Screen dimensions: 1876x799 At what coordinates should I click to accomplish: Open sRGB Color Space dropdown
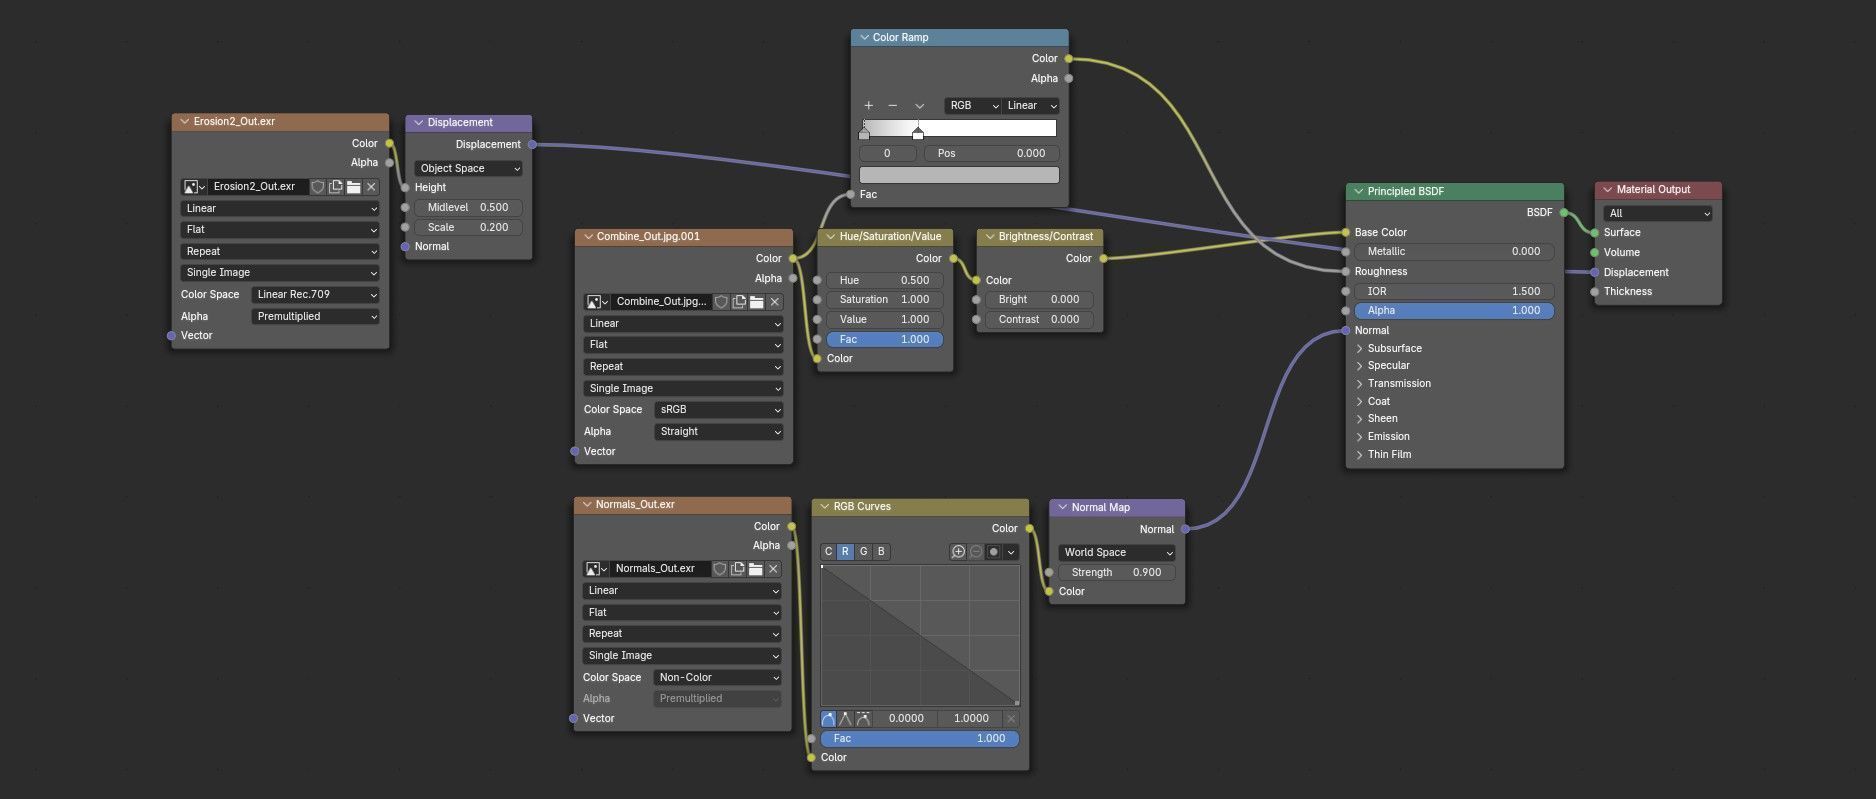[719, 410]
